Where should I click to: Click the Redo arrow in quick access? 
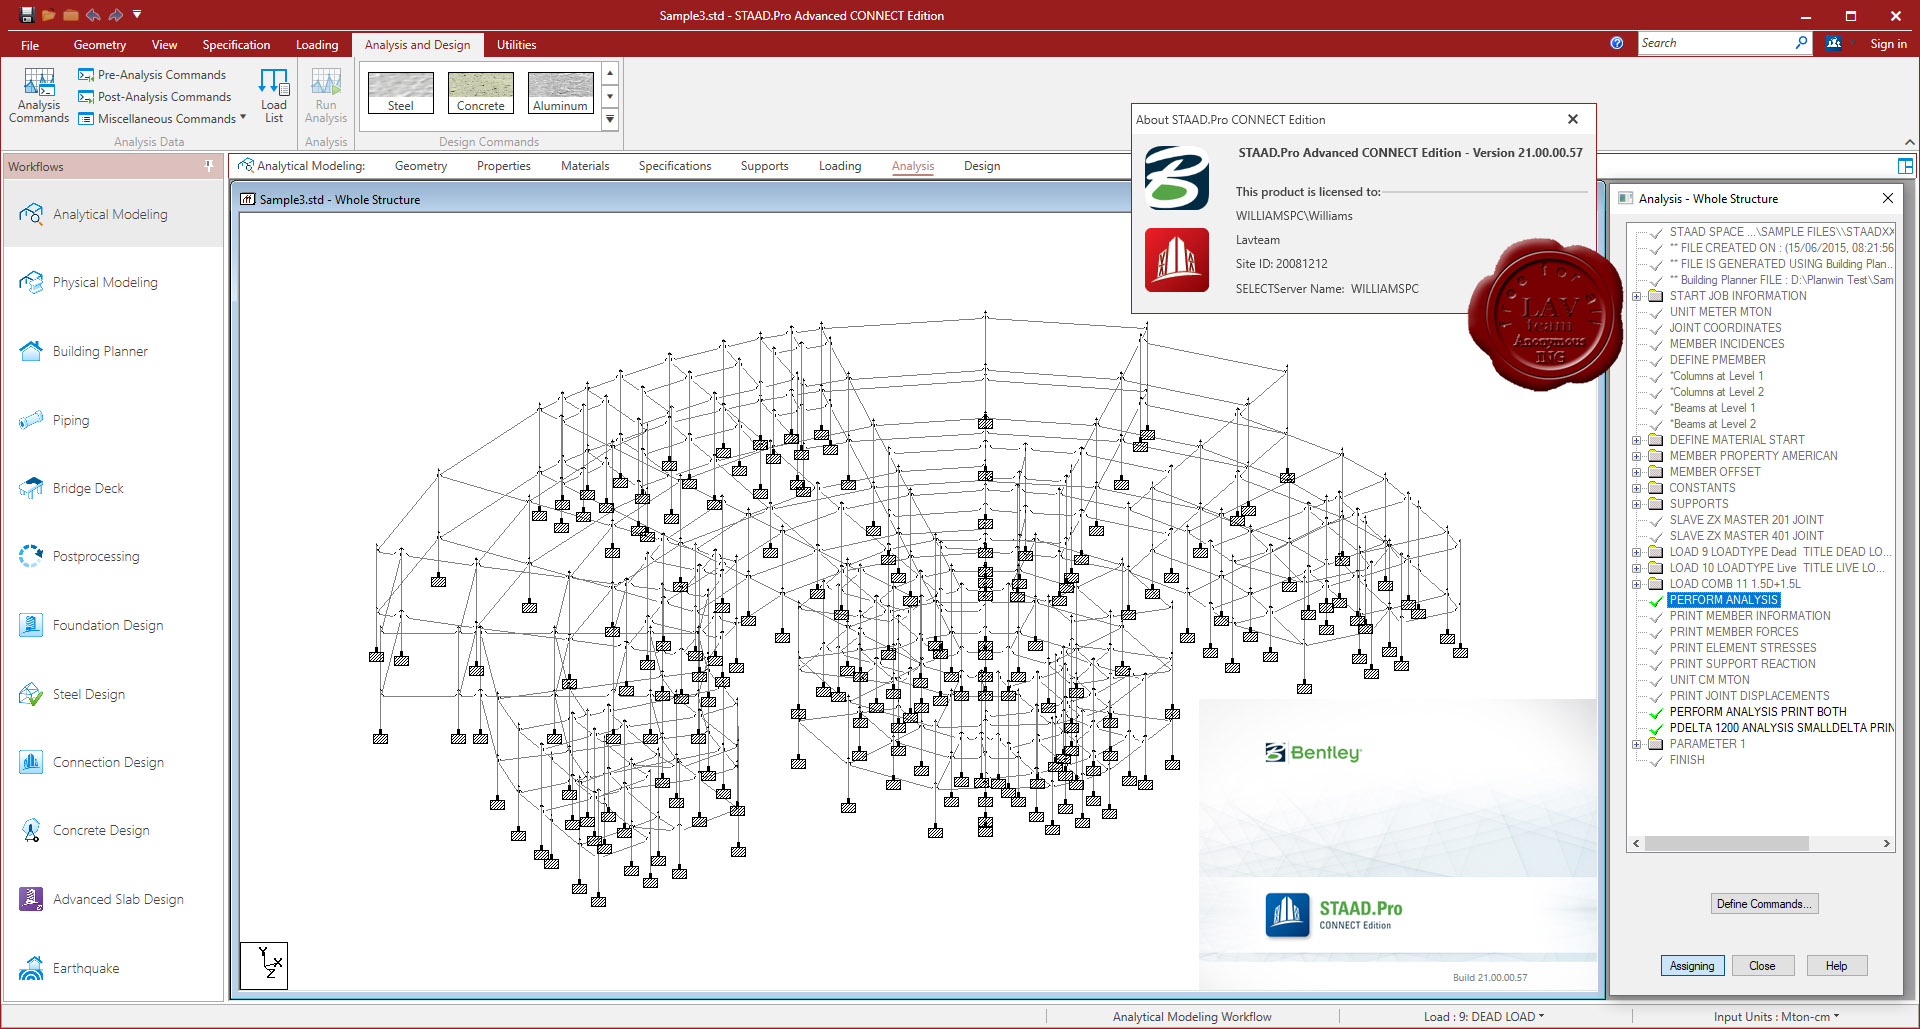tap(115, 15)
